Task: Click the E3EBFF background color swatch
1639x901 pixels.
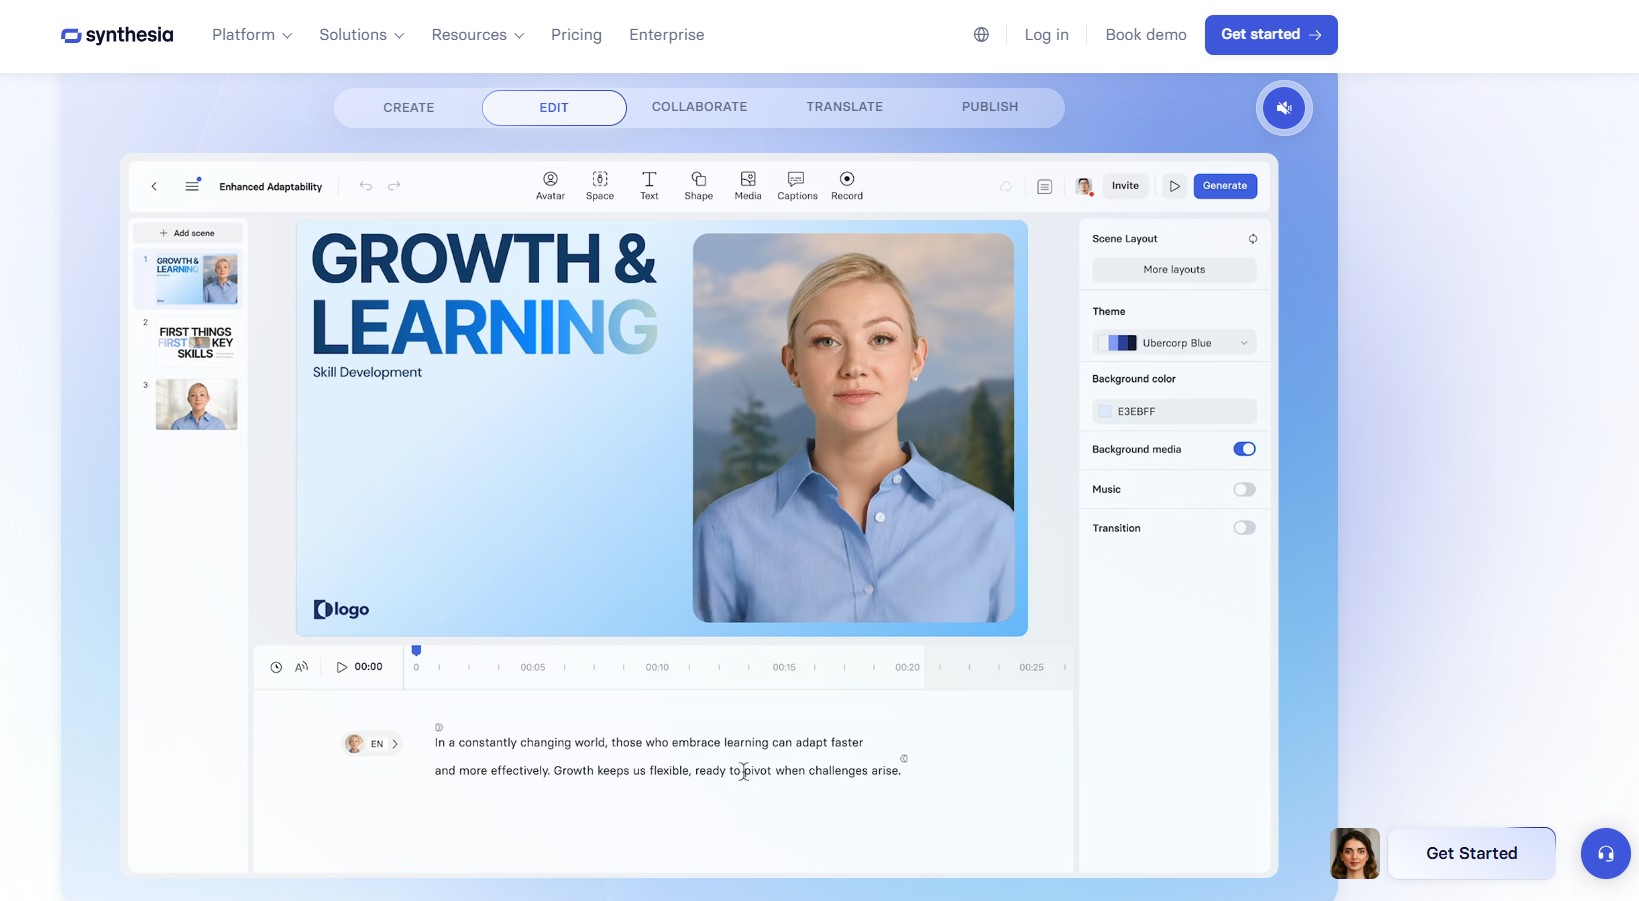Action: pyautogui.click(x=1105, y=411)
